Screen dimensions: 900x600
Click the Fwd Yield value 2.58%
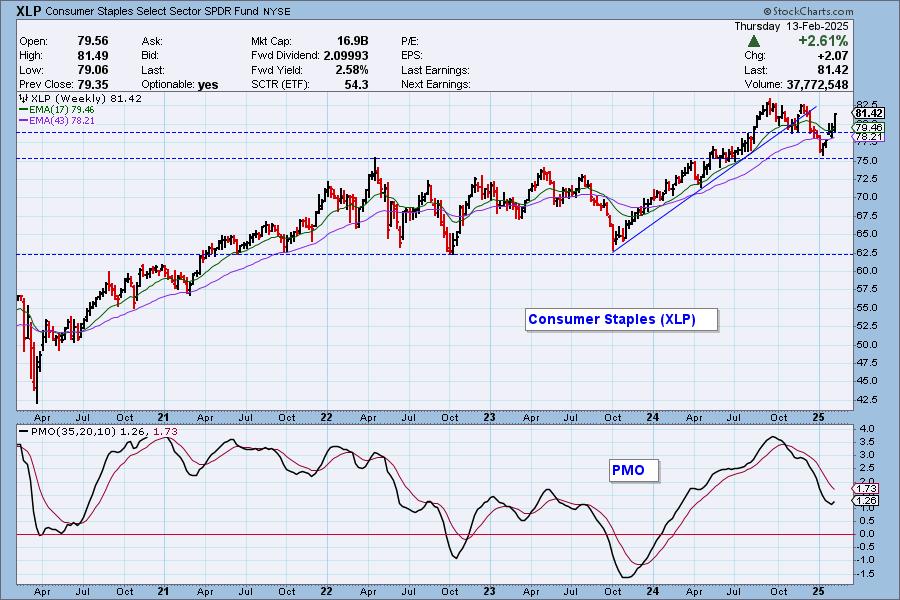click(352, 70)
